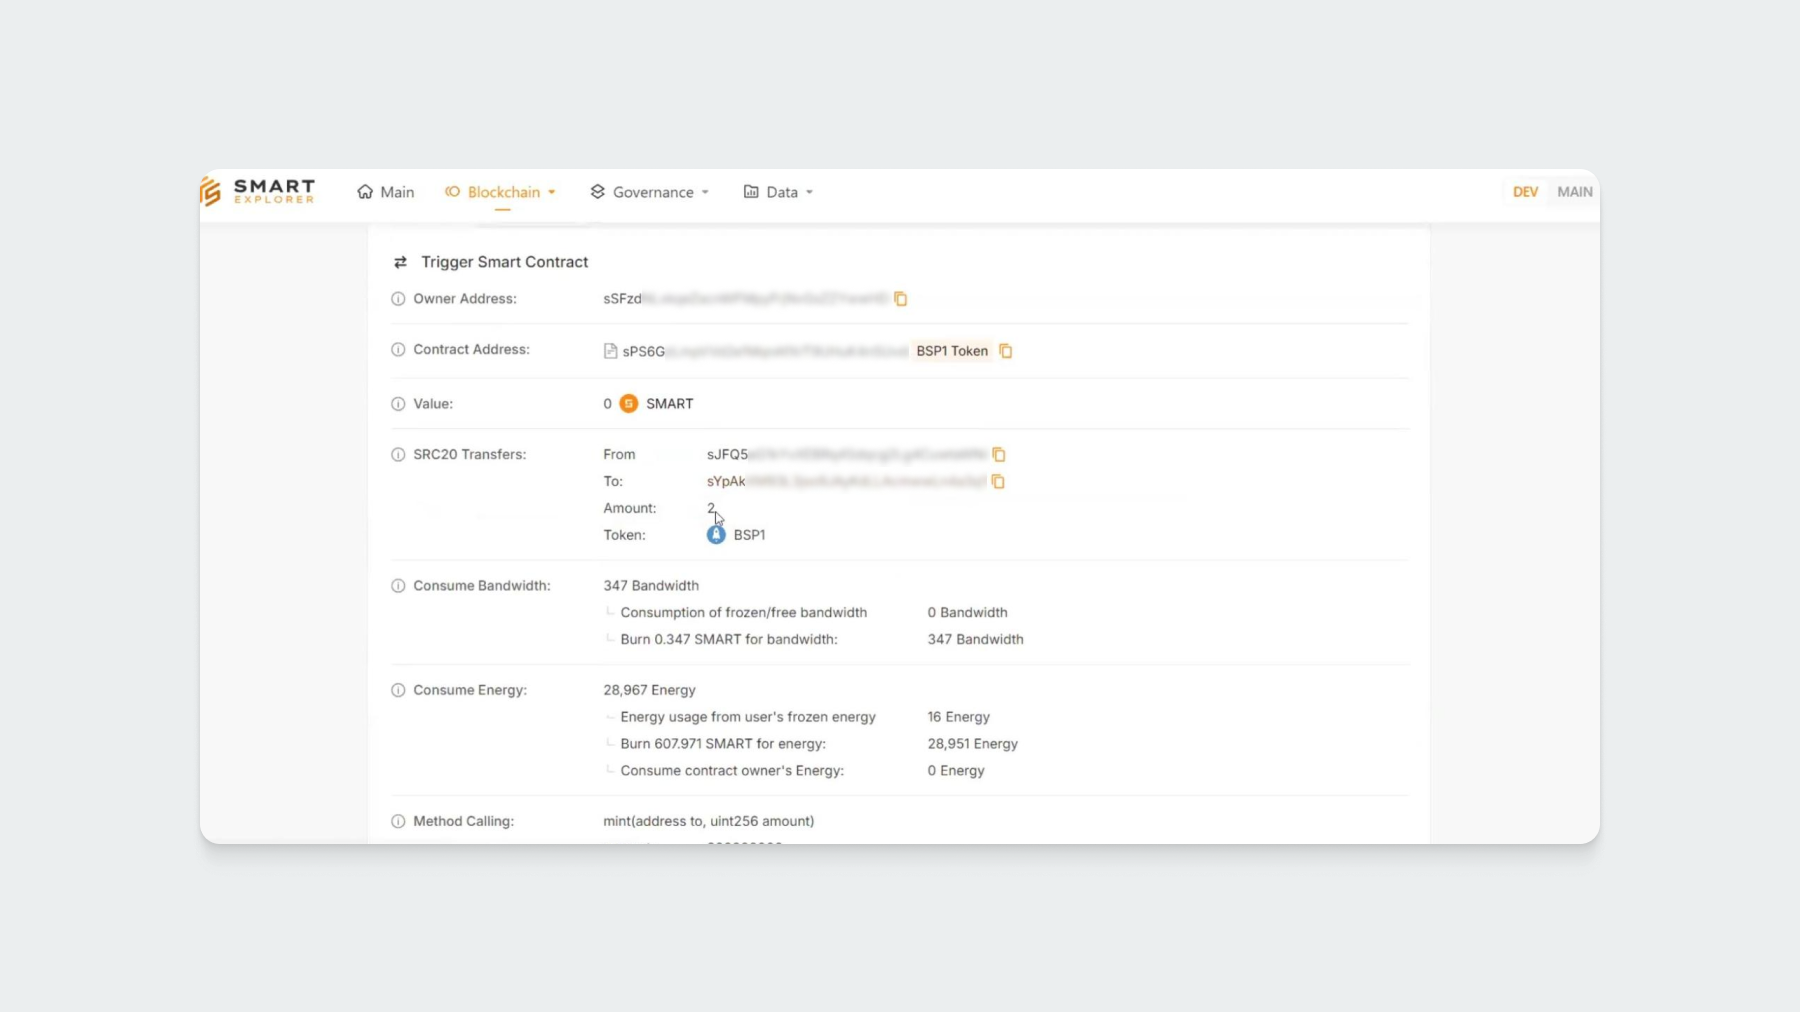Expand the Data dropdown menu
Screen dimensions: 1800x1012
click(780, 192)
